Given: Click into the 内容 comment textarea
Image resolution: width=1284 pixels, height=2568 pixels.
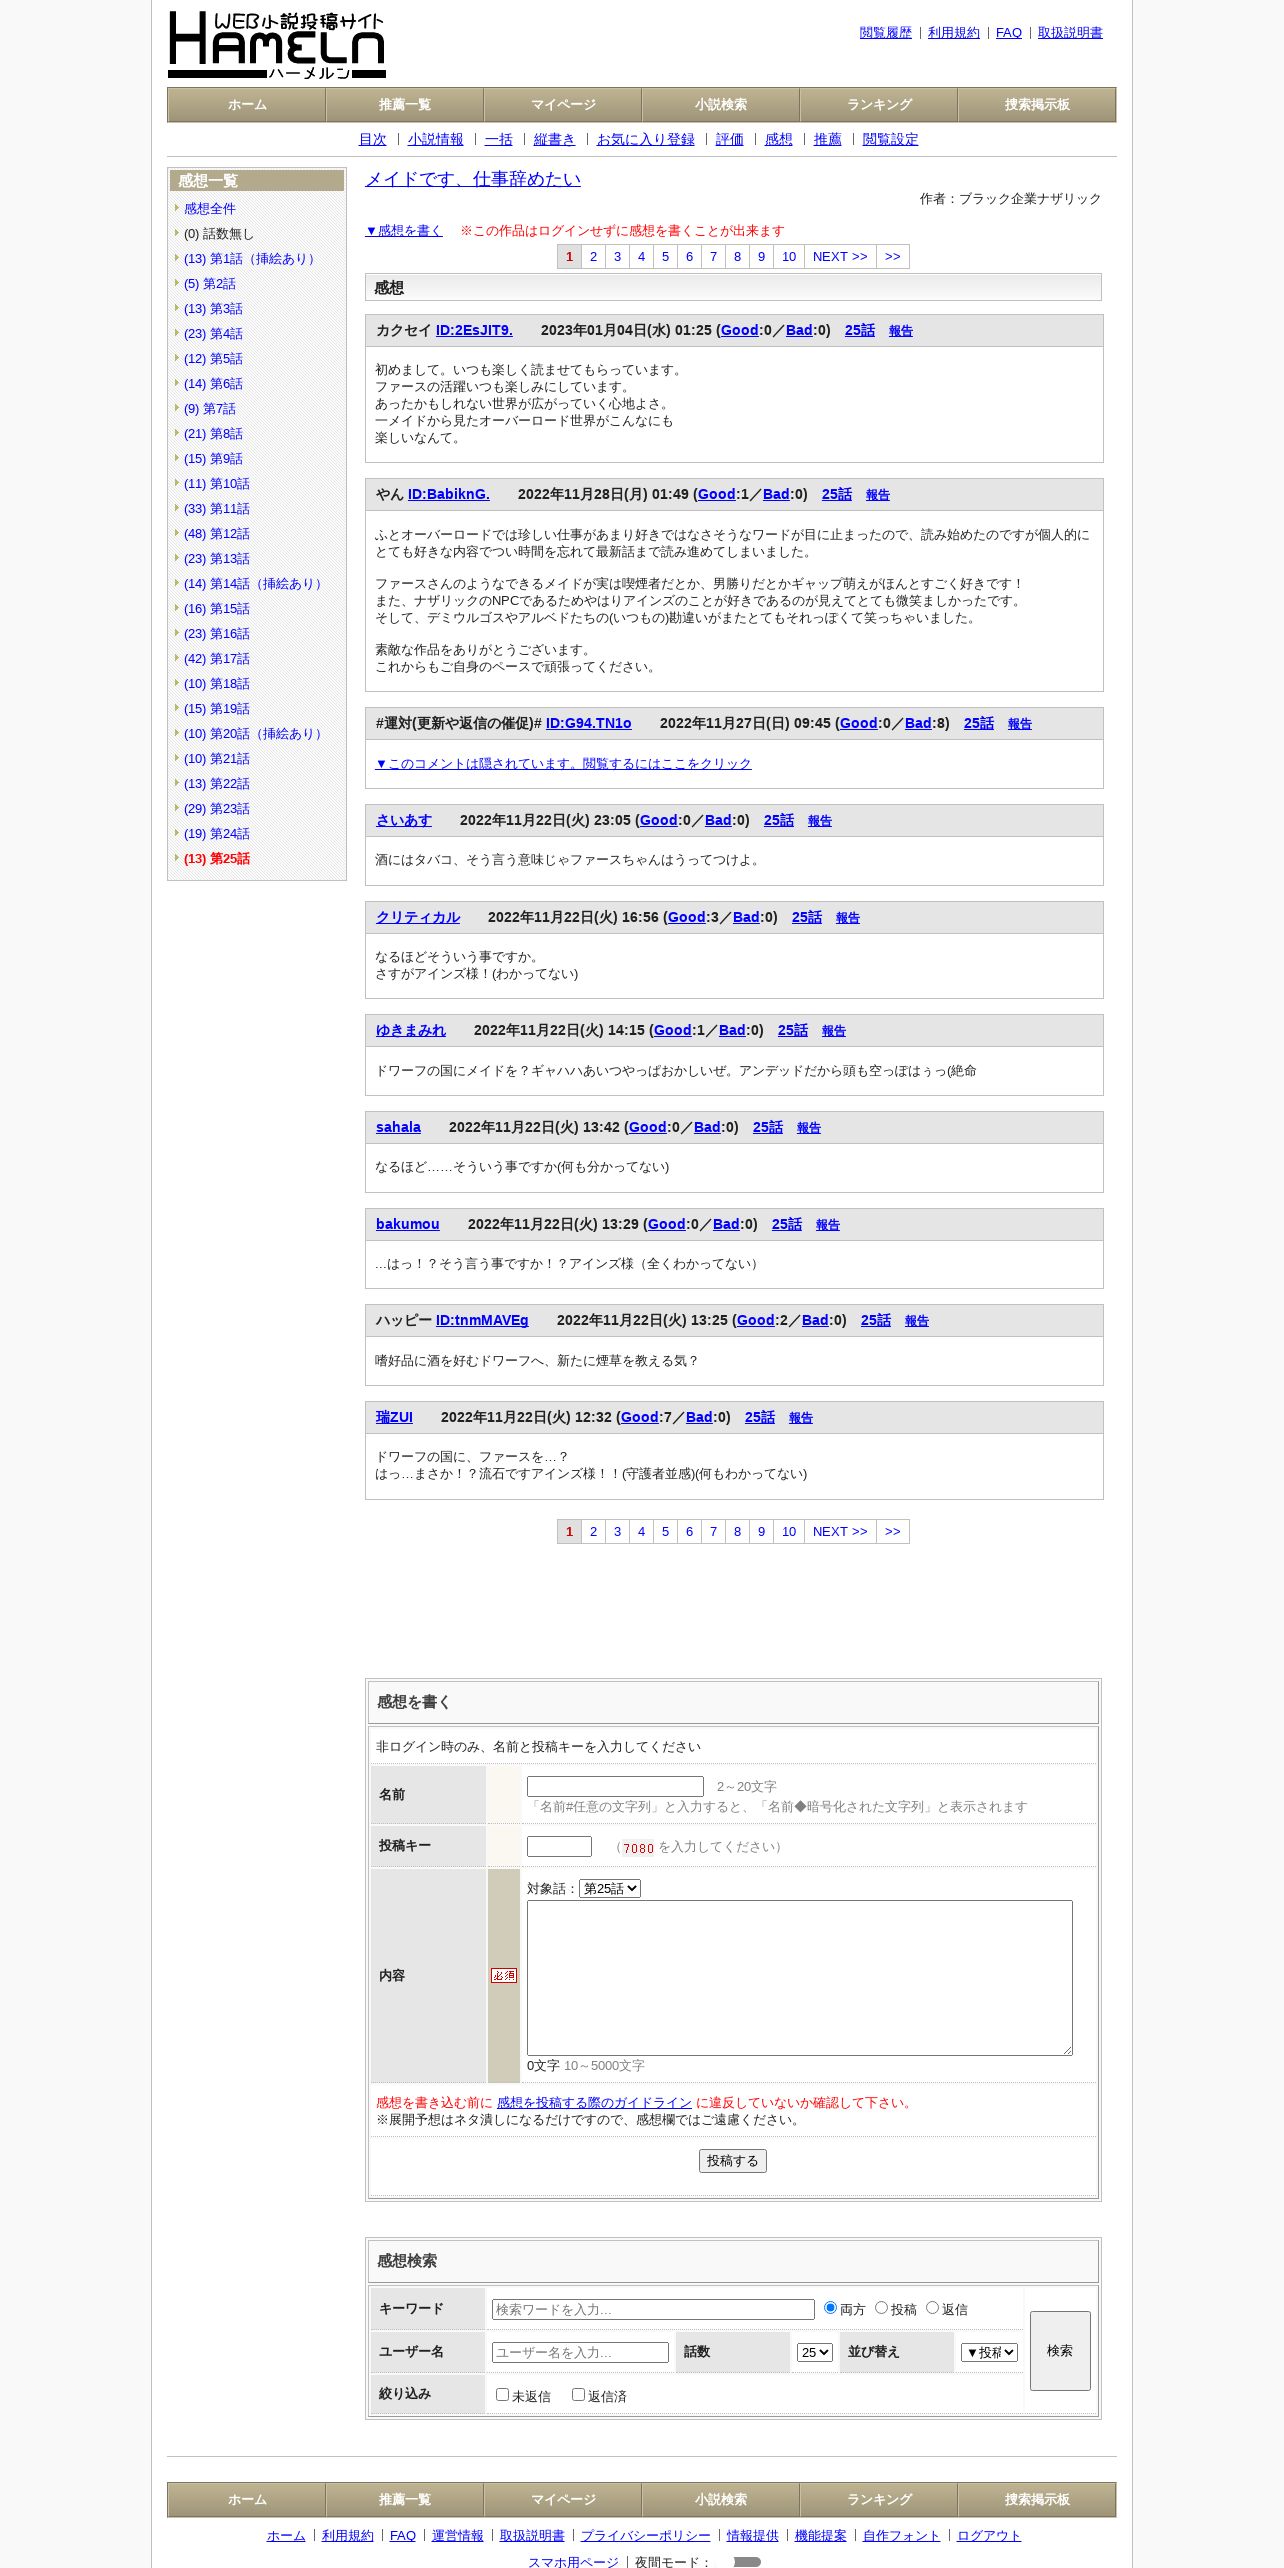Looking at the screenshot, I should tap(800, 1977).
